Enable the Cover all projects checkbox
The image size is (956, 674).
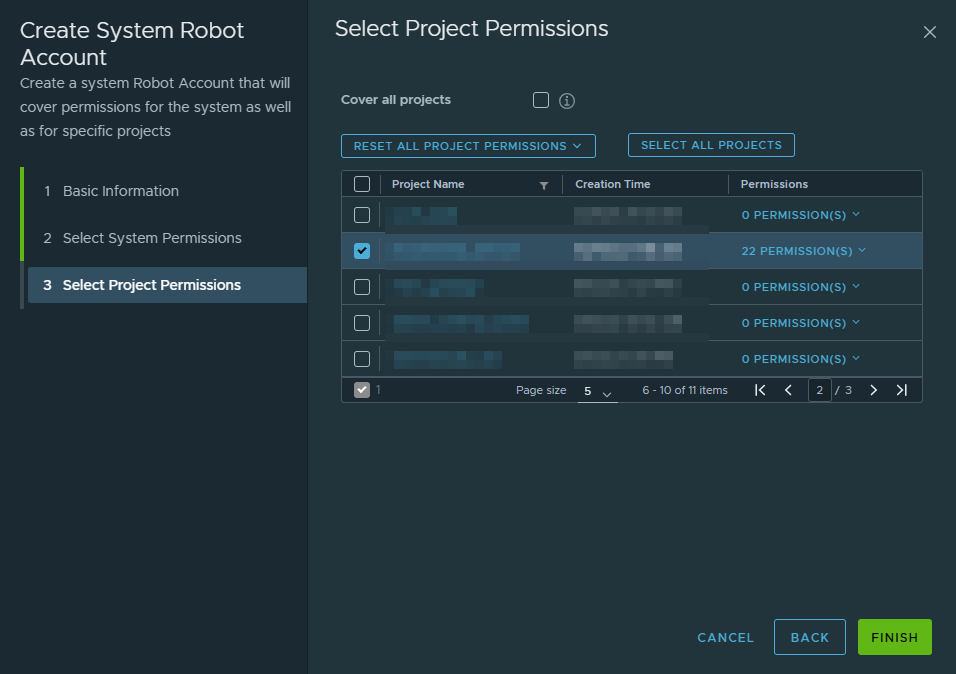click(x=541, y=100)
